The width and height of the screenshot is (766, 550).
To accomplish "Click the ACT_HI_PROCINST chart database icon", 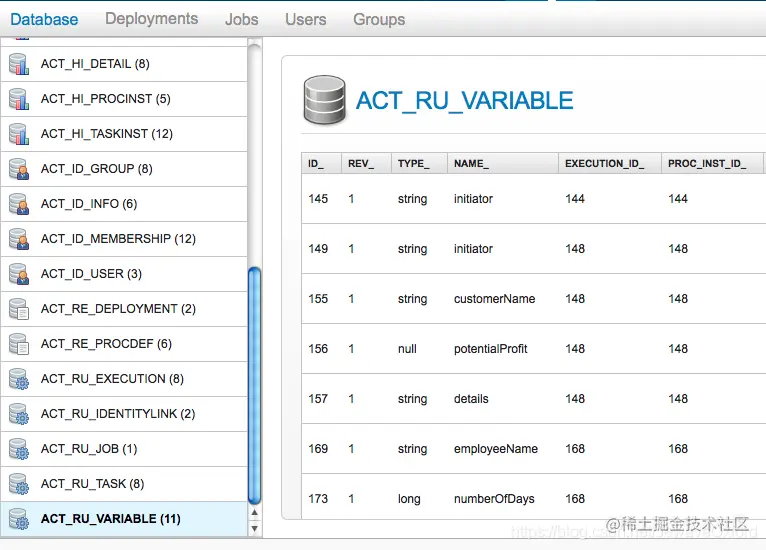I will [19, 99].
